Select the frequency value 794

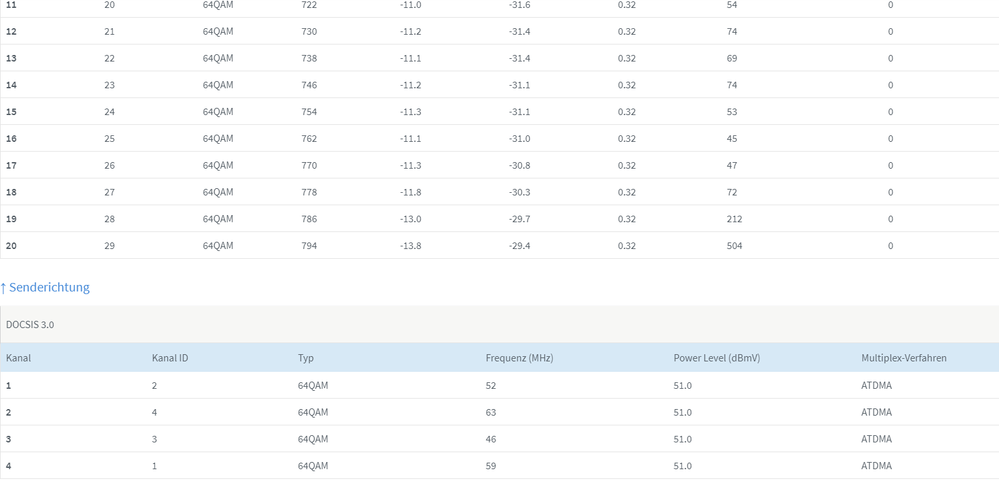point(309,245)
